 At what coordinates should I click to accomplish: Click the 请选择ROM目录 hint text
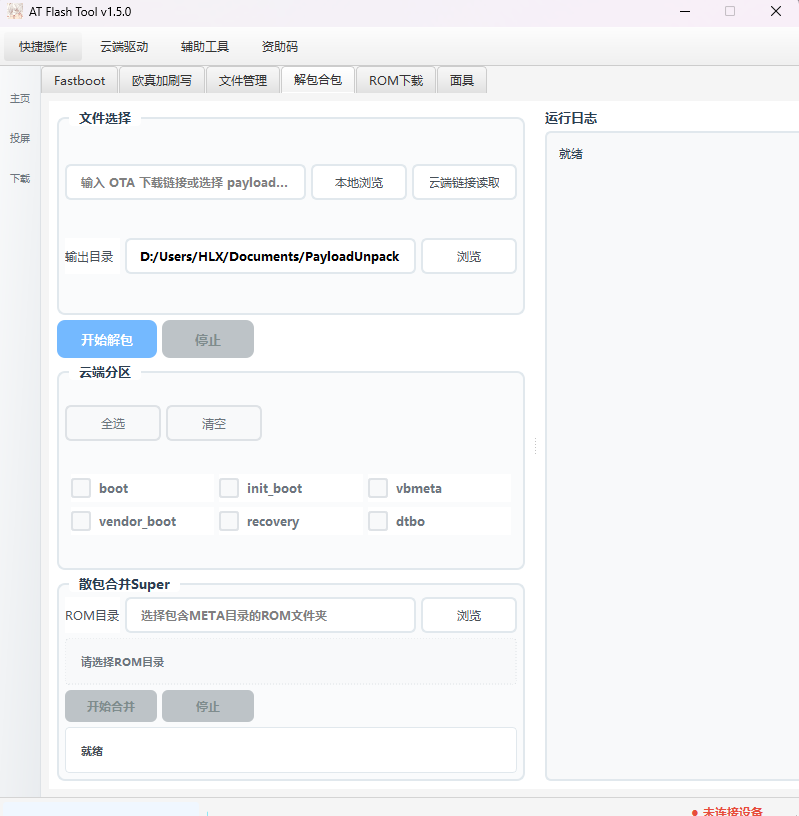click(x=122, y=662)
